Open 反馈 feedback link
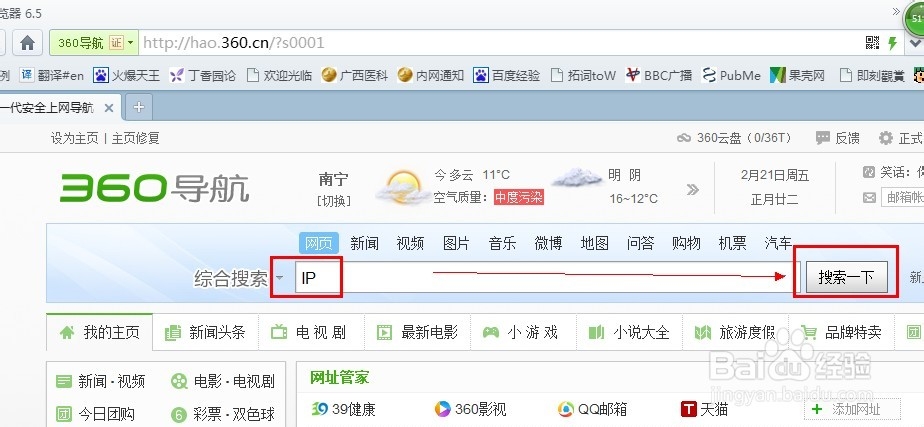 837,138
